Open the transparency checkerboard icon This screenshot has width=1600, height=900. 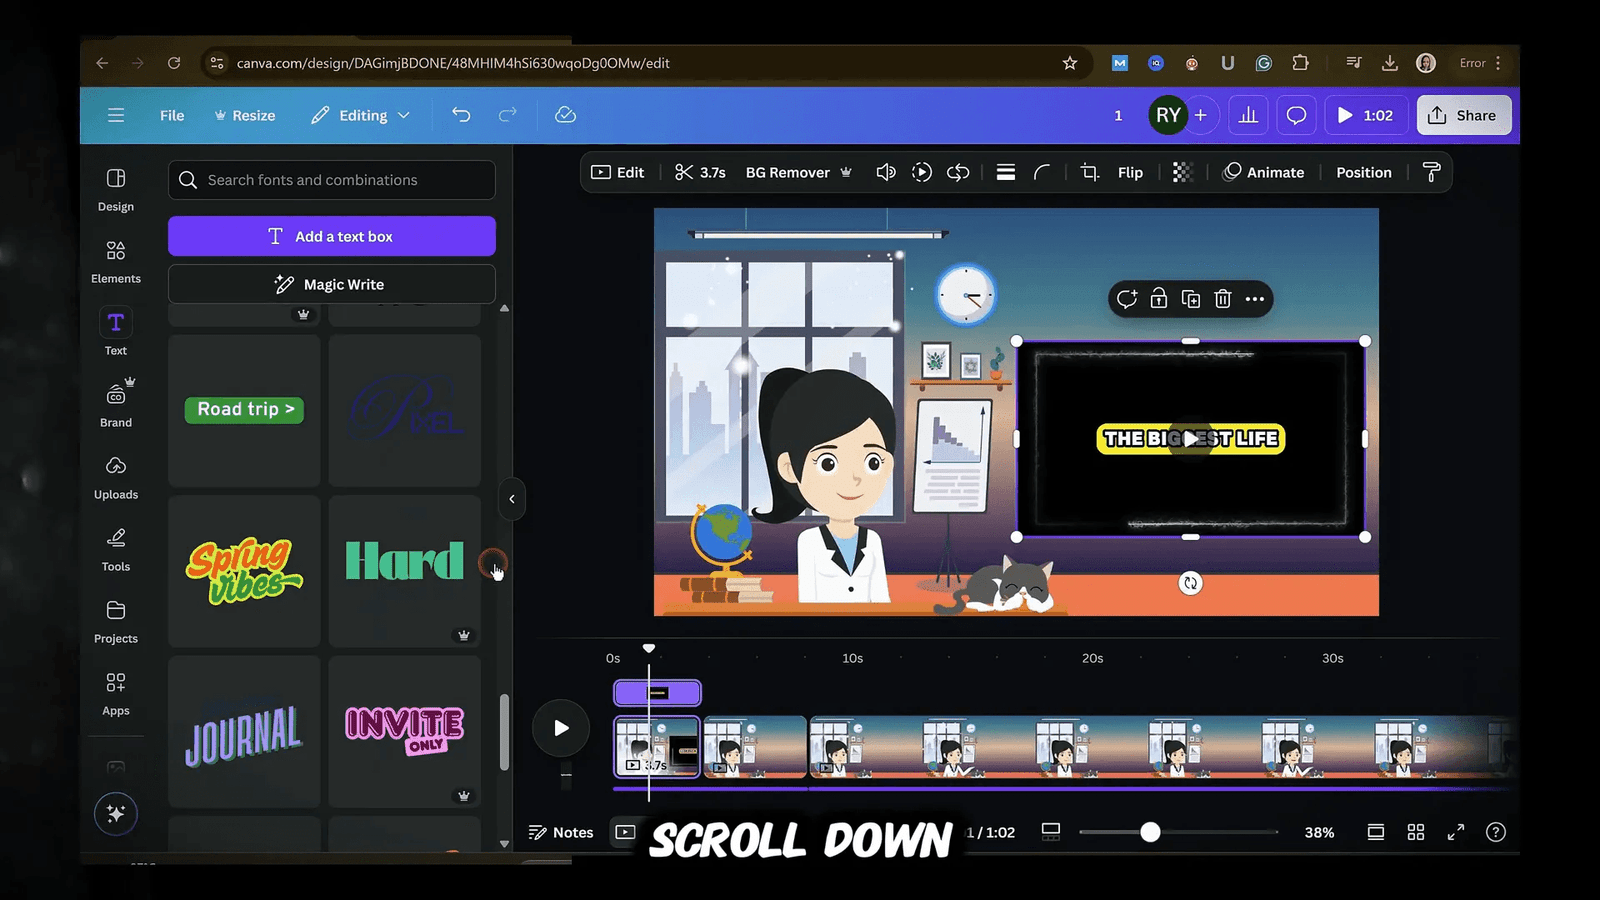tap(1182, 172)
